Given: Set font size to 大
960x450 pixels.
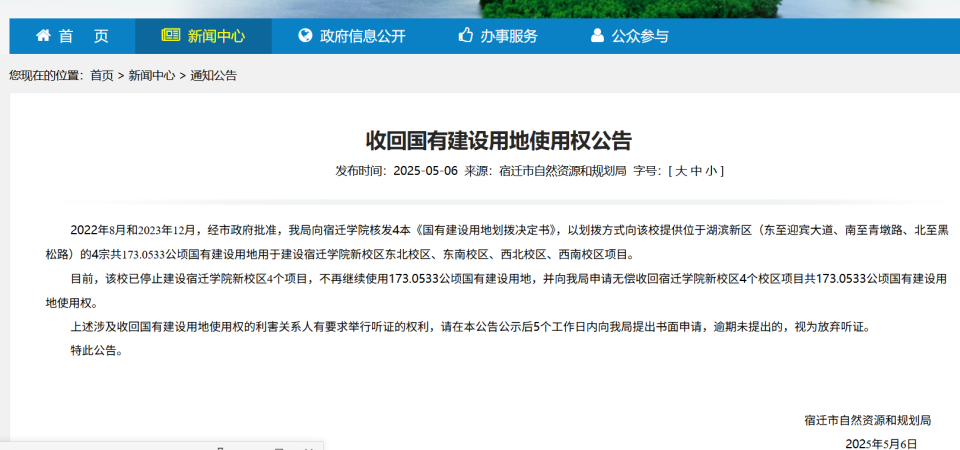Looking at the screenshot, I should pyautogui.click(x=680, y=171).
